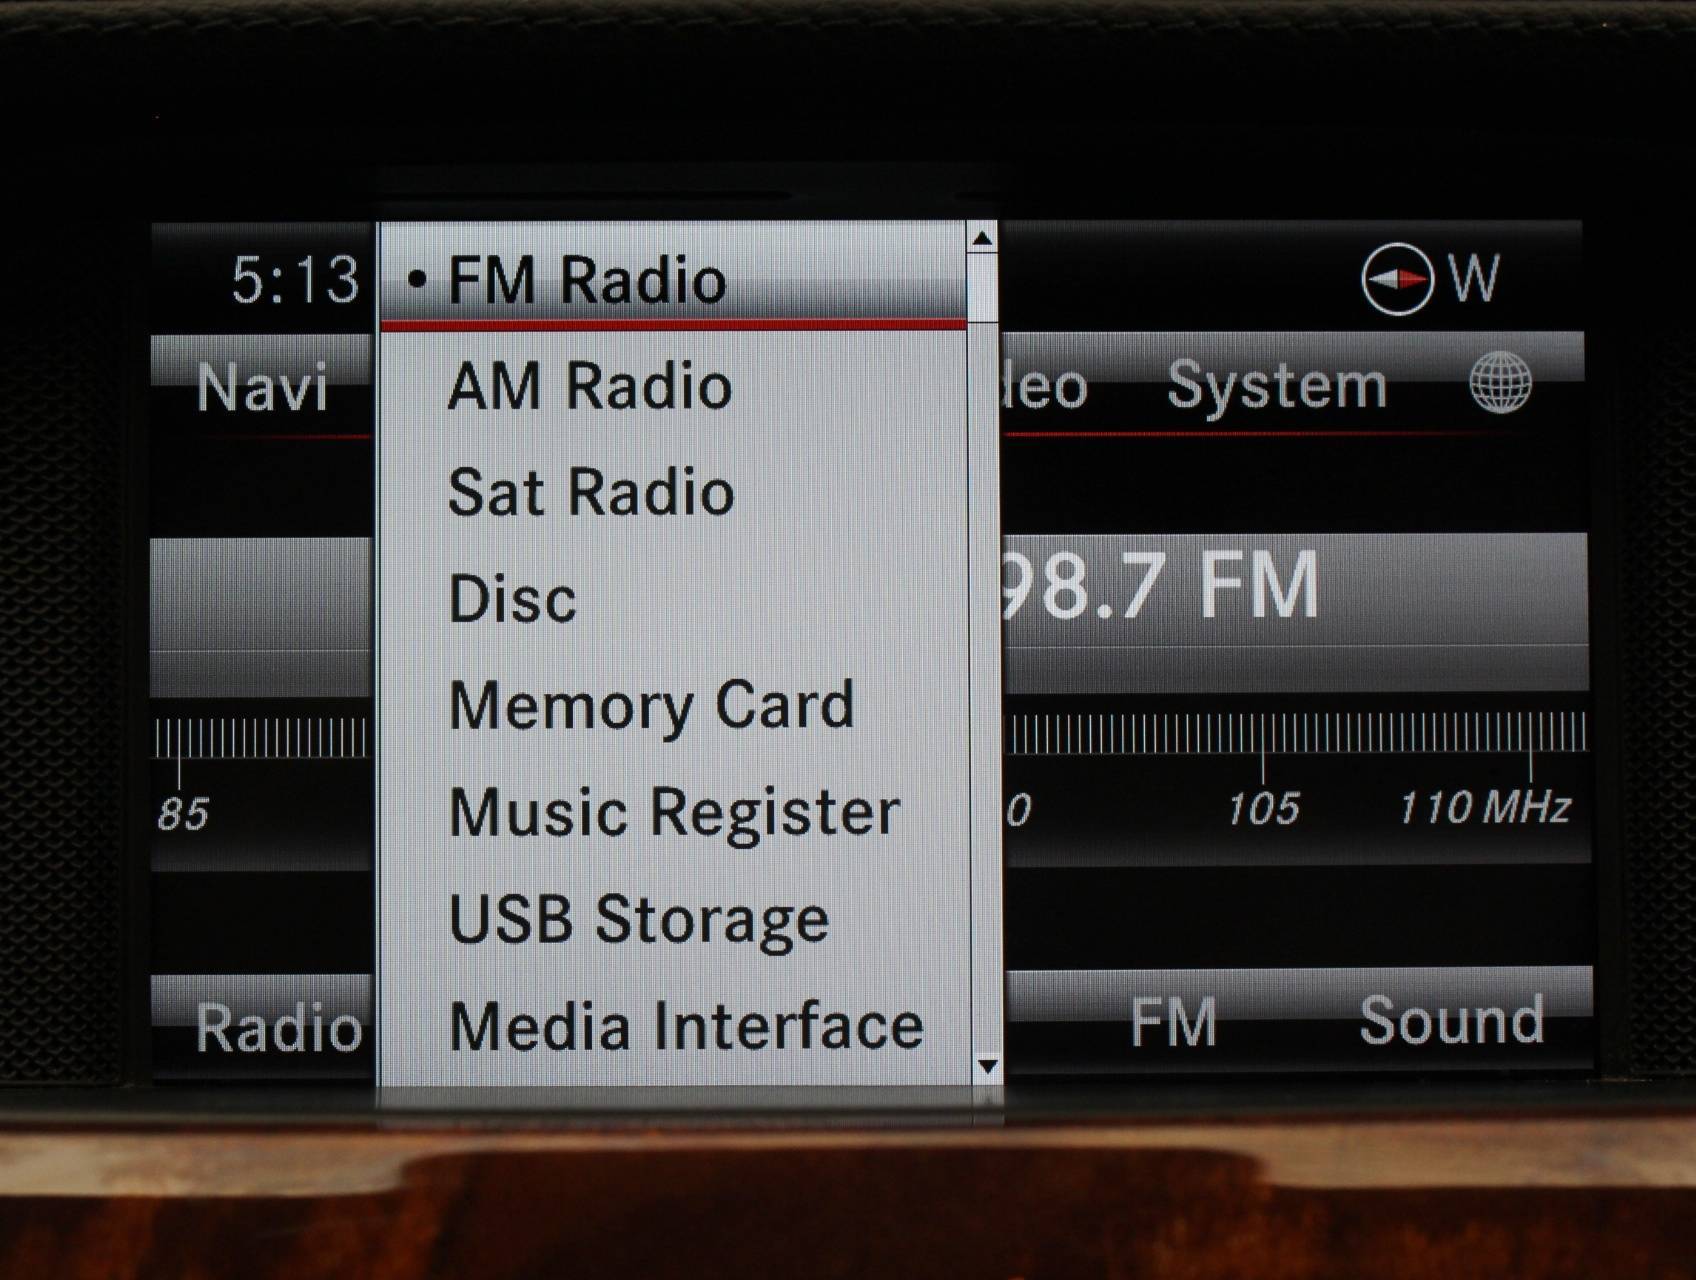Open the System tab
The width and height of the screenshot is (1696, 1280).
pos(1277,385)
